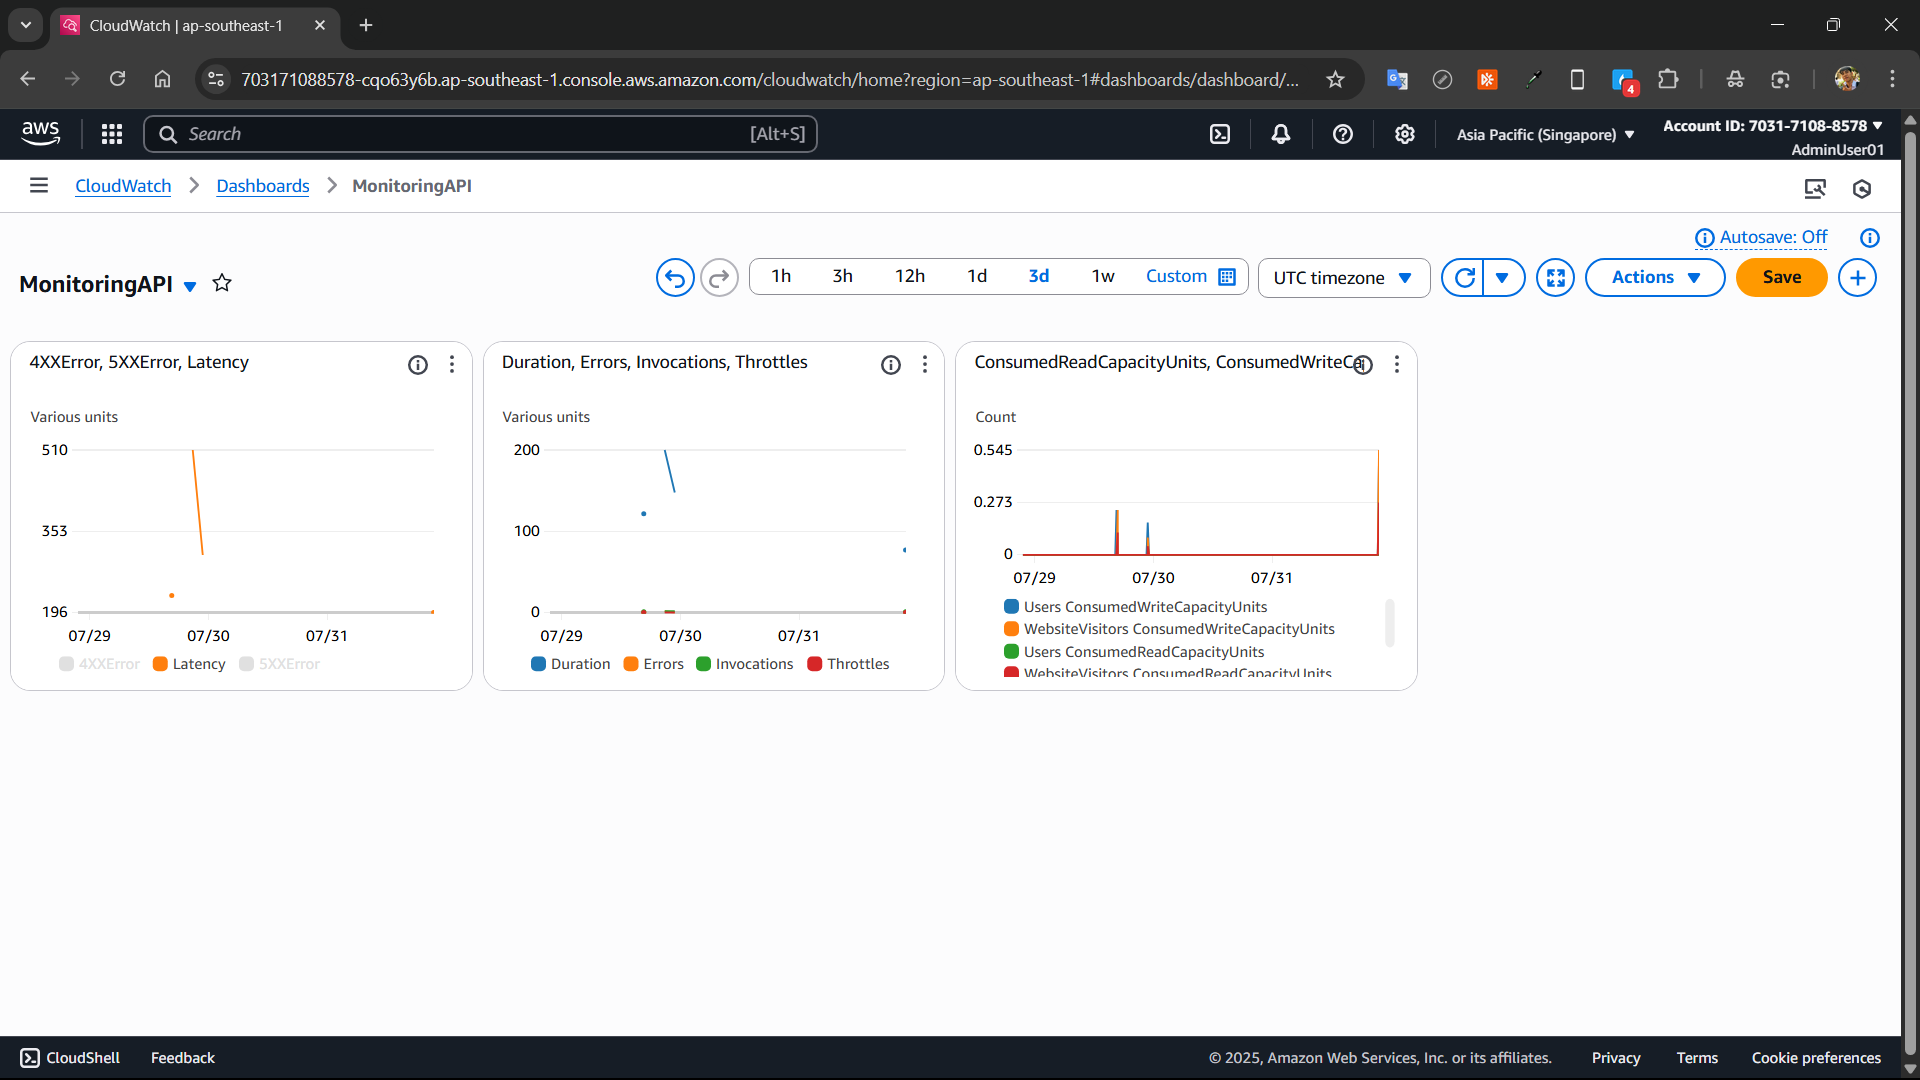Open the notifications bell

[1281, 134]
